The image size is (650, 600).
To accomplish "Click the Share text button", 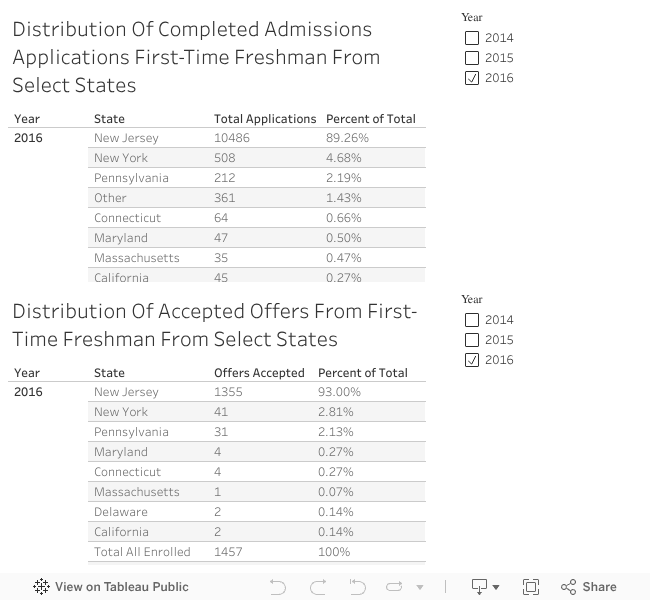I will (599, 587).
